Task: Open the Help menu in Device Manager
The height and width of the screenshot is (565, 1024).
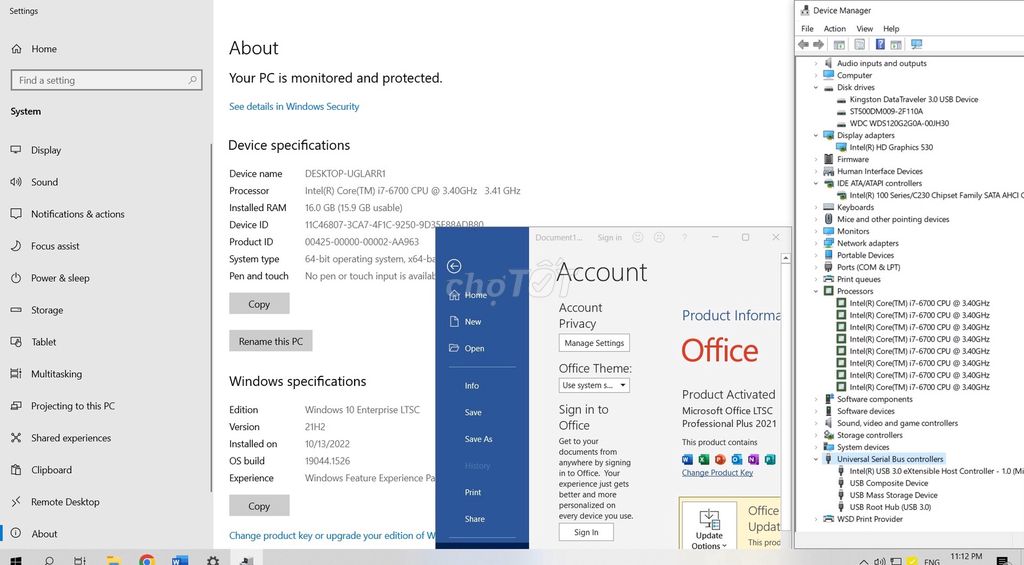Action: click(891, 29)
